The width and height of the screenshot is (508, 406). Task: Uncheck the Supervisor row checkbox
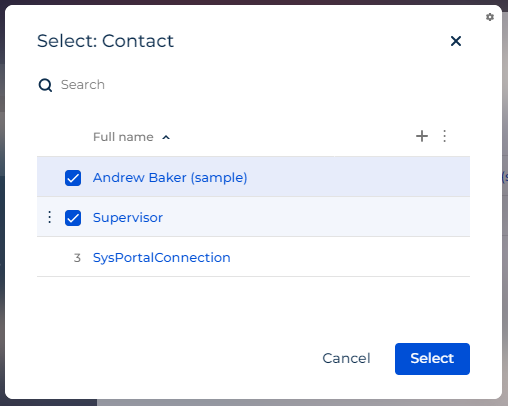click(73, 218)
